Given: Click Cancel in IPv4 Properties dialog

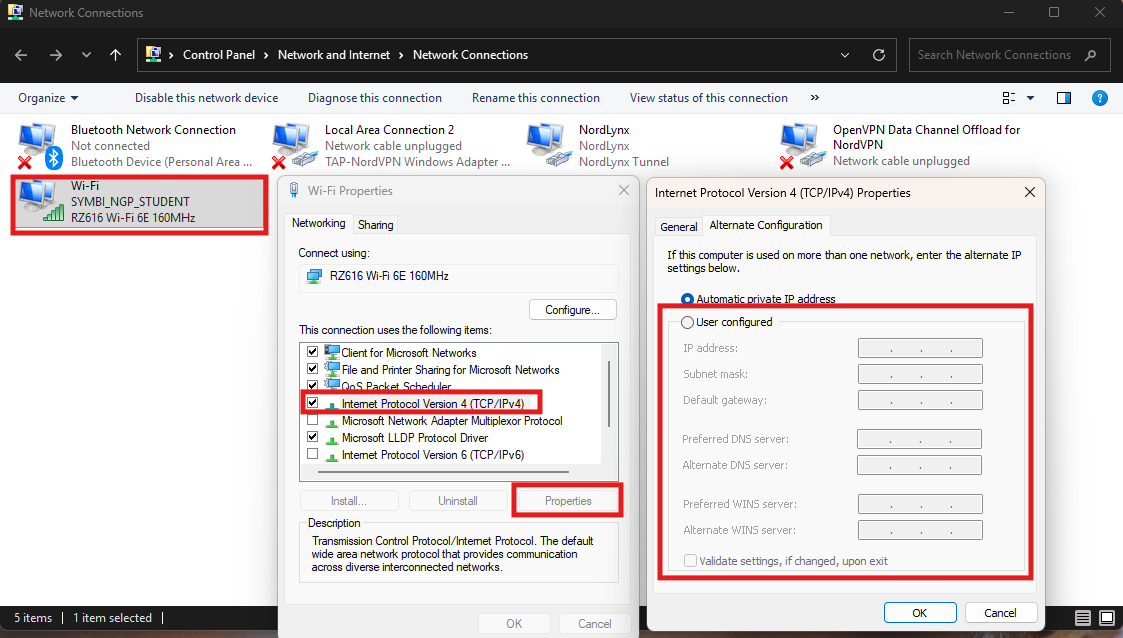Looking at the screenshot, I should (1001, 613).
